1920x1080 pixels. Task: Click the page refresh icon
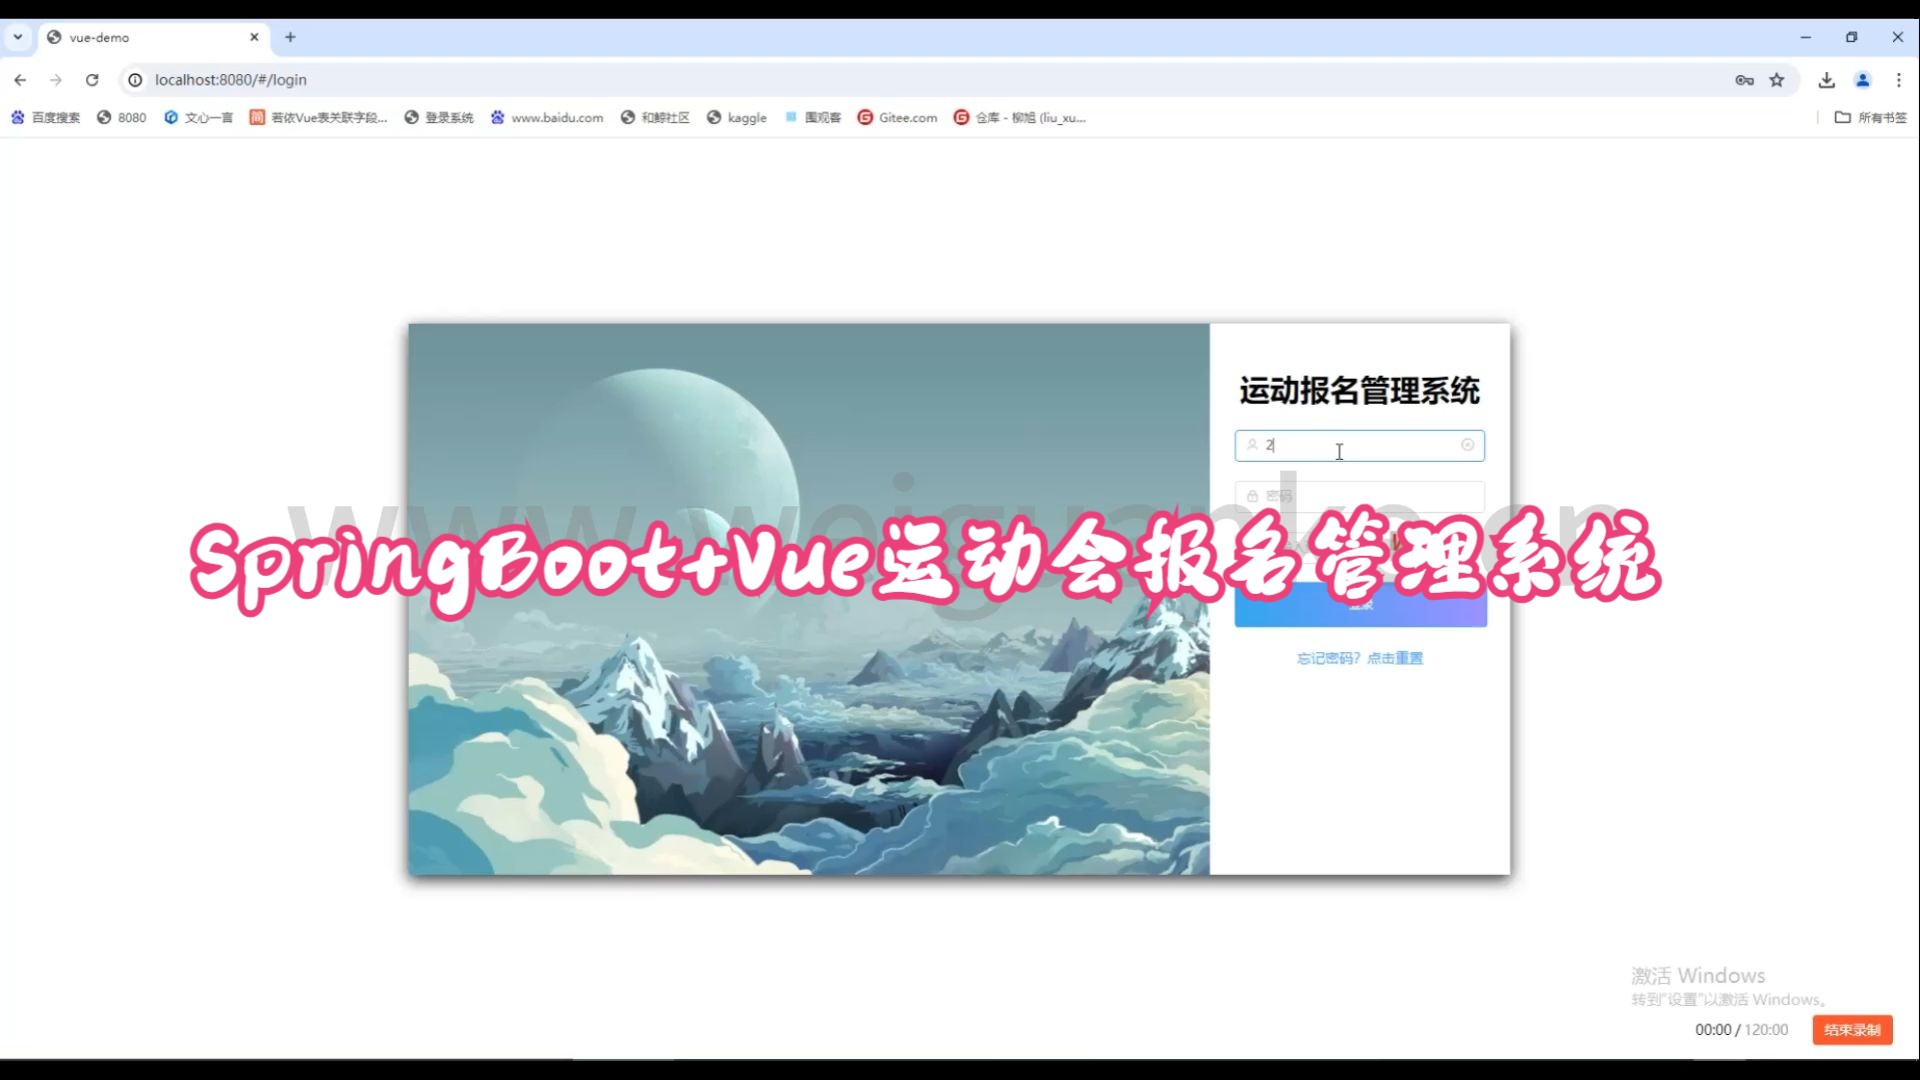pos(92,80)
